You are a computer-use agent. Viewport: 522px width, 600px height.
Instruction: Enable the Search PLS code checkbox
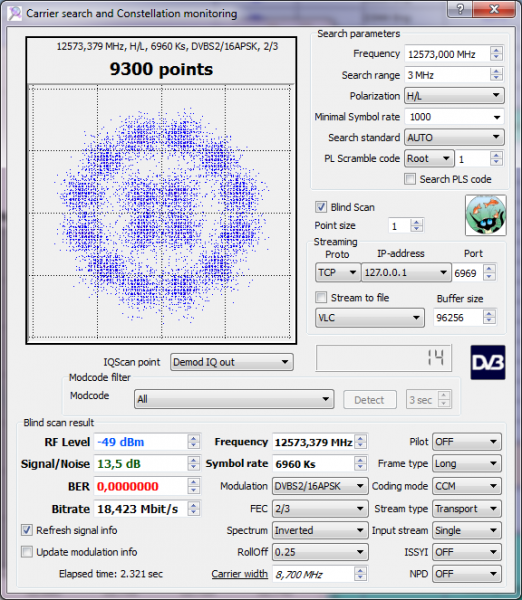410,179
